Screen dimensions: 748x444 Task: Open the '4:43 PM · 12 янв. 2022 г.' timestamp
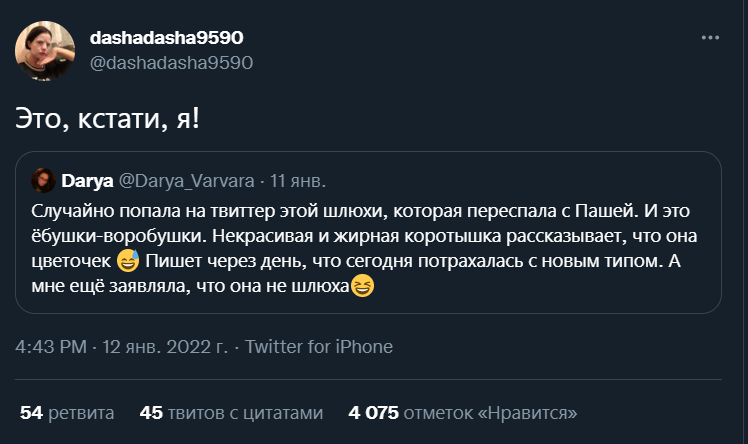122,348
